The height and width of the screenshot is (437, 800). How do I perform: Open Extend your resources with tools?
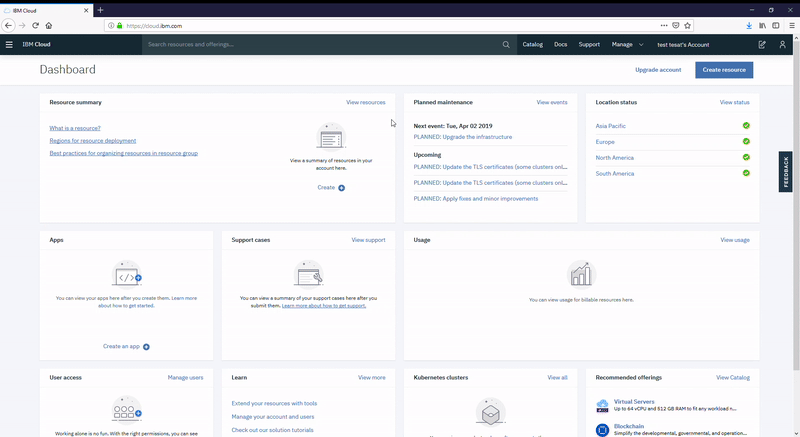click(274, 403)
